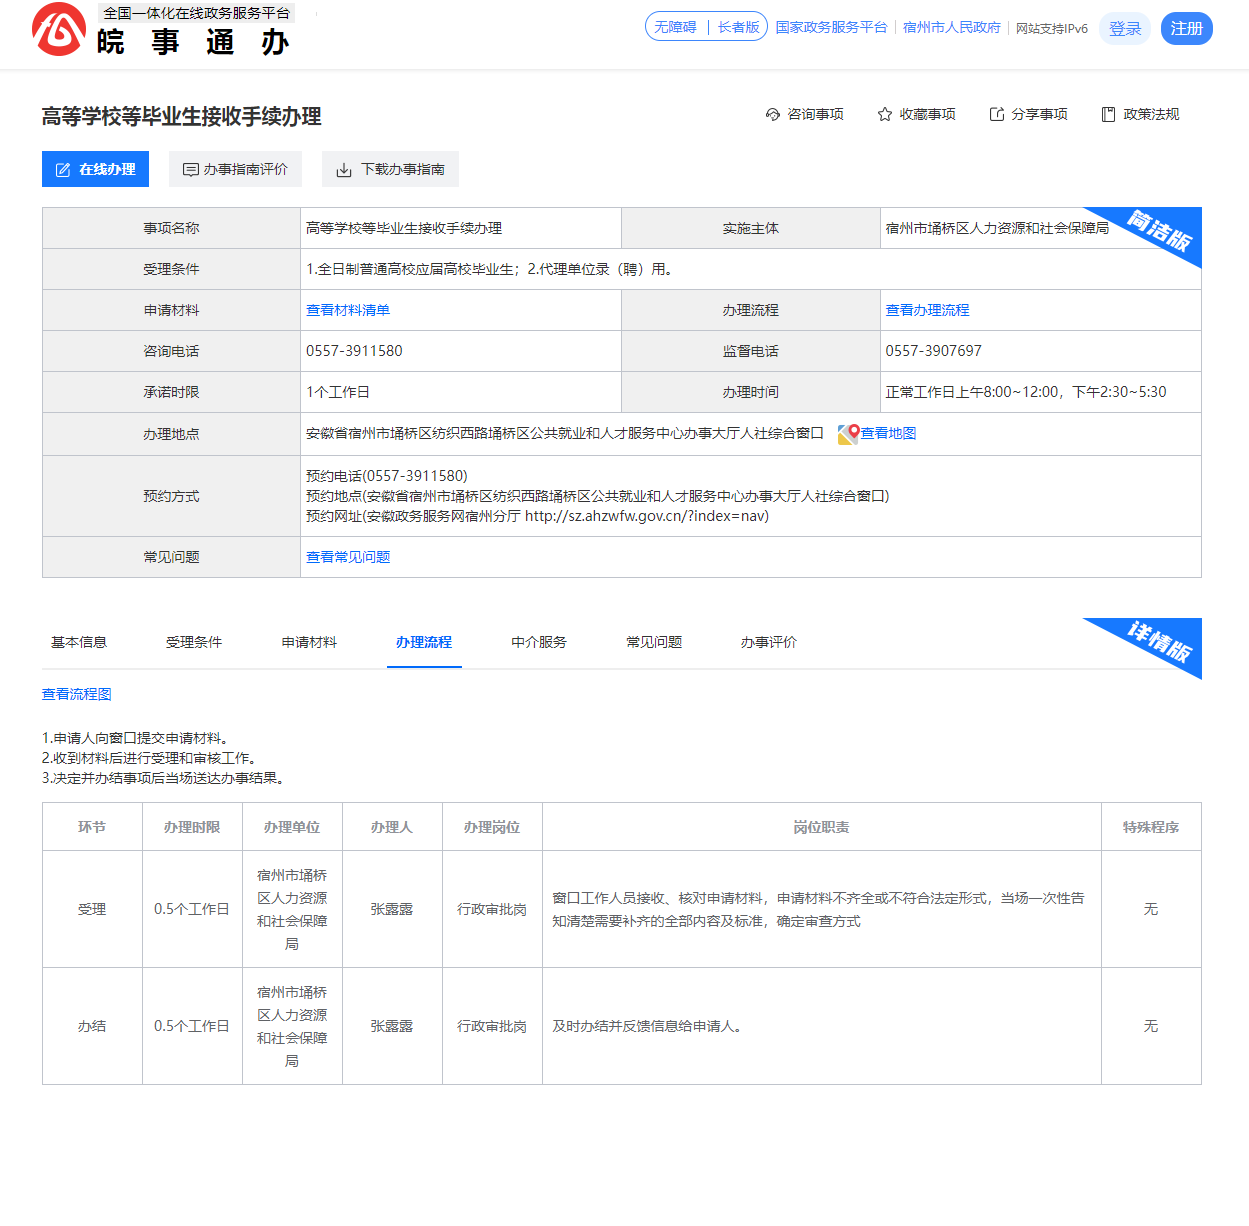Click the 详情版 corner ribbon
Viewport: 1249px width, 1226px height.
pos(1160,642)
